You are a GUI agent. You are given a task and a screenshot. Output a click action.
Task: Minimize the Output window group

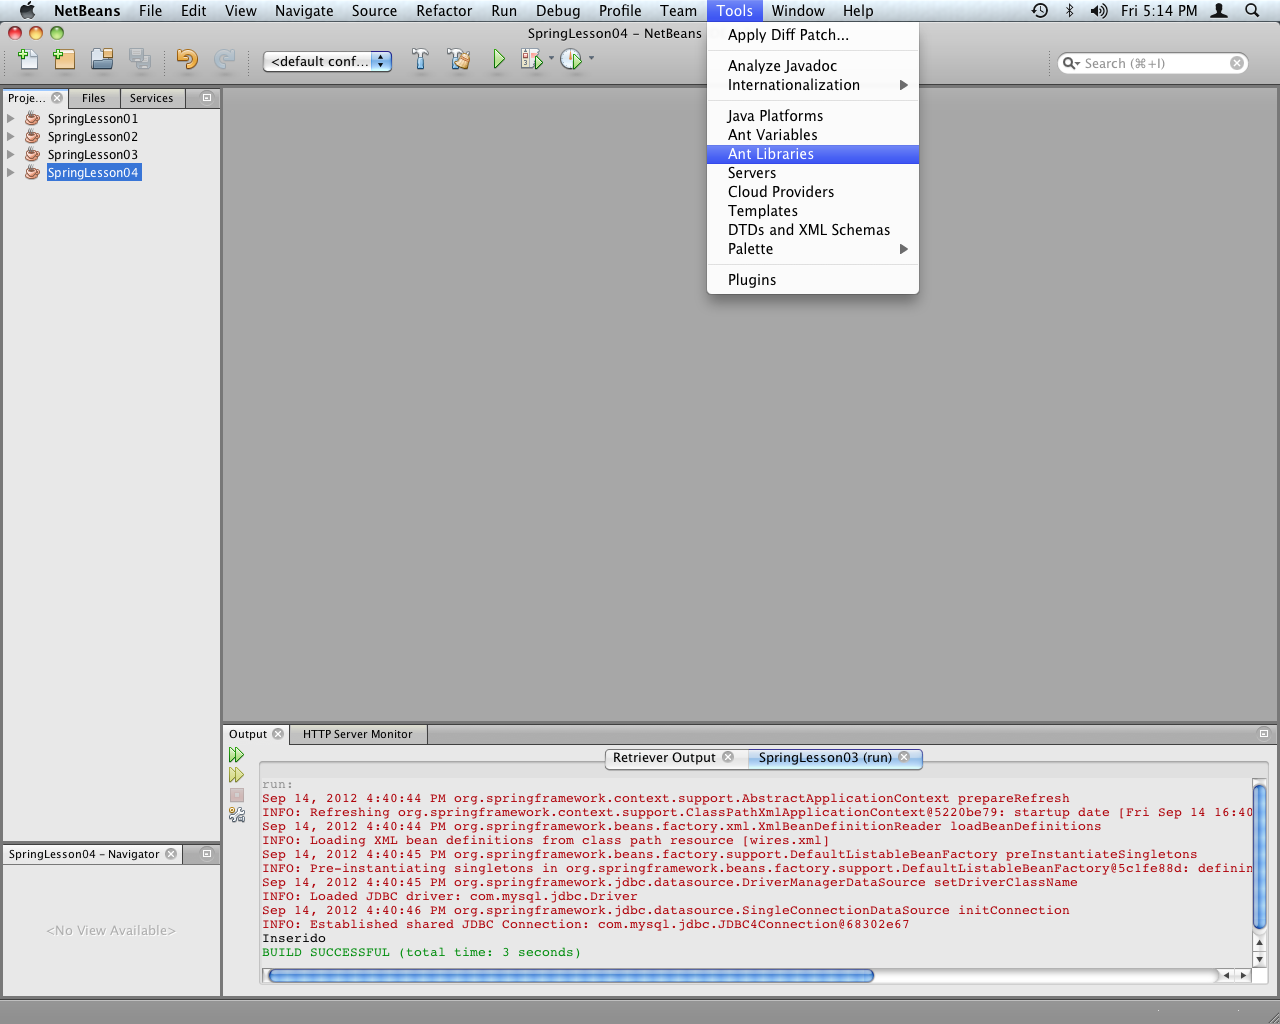click(x=1264, y=733)
